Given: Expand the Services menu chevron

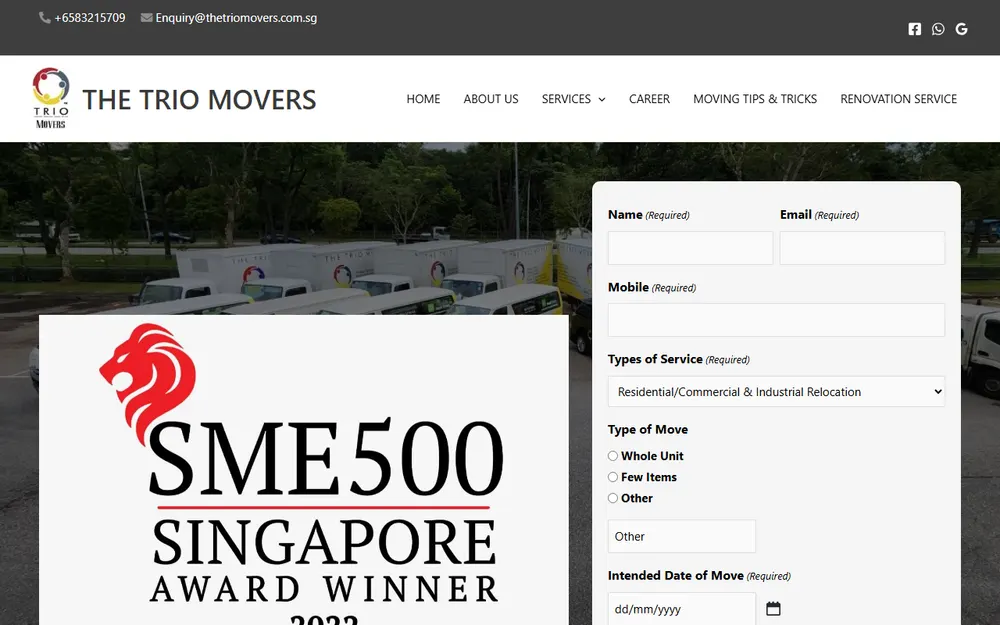Looking at the screenshot, I should tap(601, 99).
